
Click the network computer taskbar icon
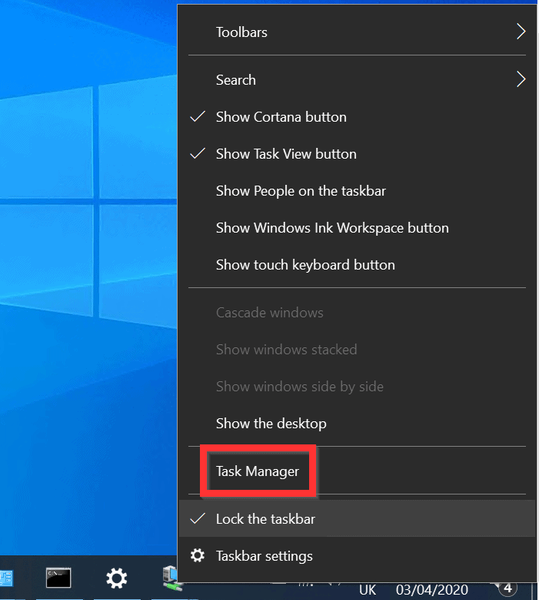point(170,578)
